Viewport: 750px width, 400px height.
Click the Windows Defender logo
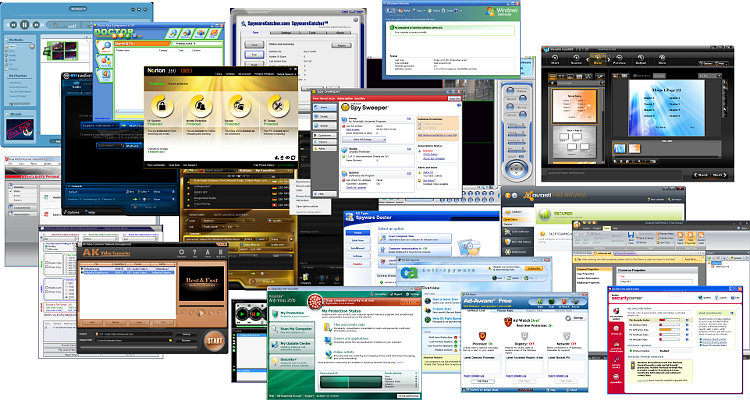pyautogui.click(x=502, y=11)
